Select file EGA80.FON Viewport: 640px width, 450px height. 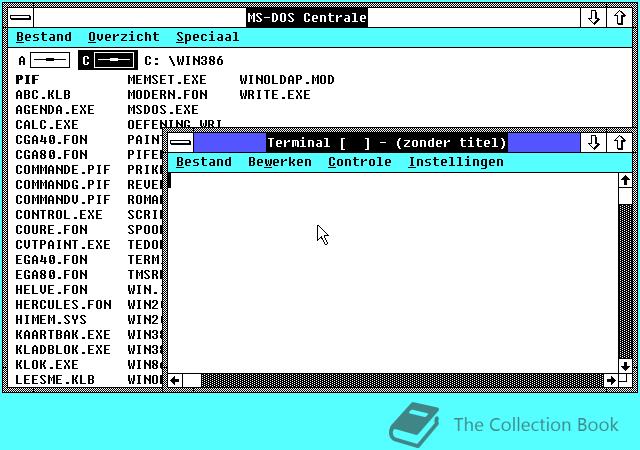[x=51, y=274]
